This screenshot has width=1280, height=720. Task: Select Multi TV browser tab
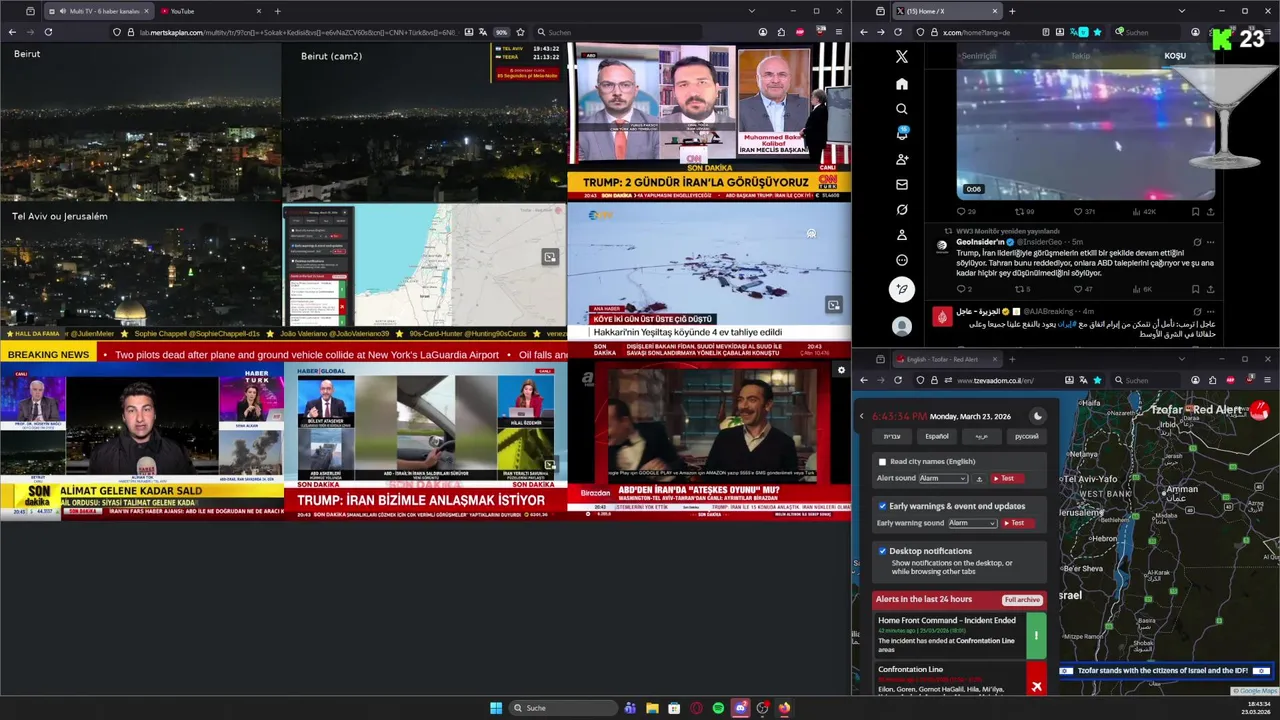pos(98,11)
